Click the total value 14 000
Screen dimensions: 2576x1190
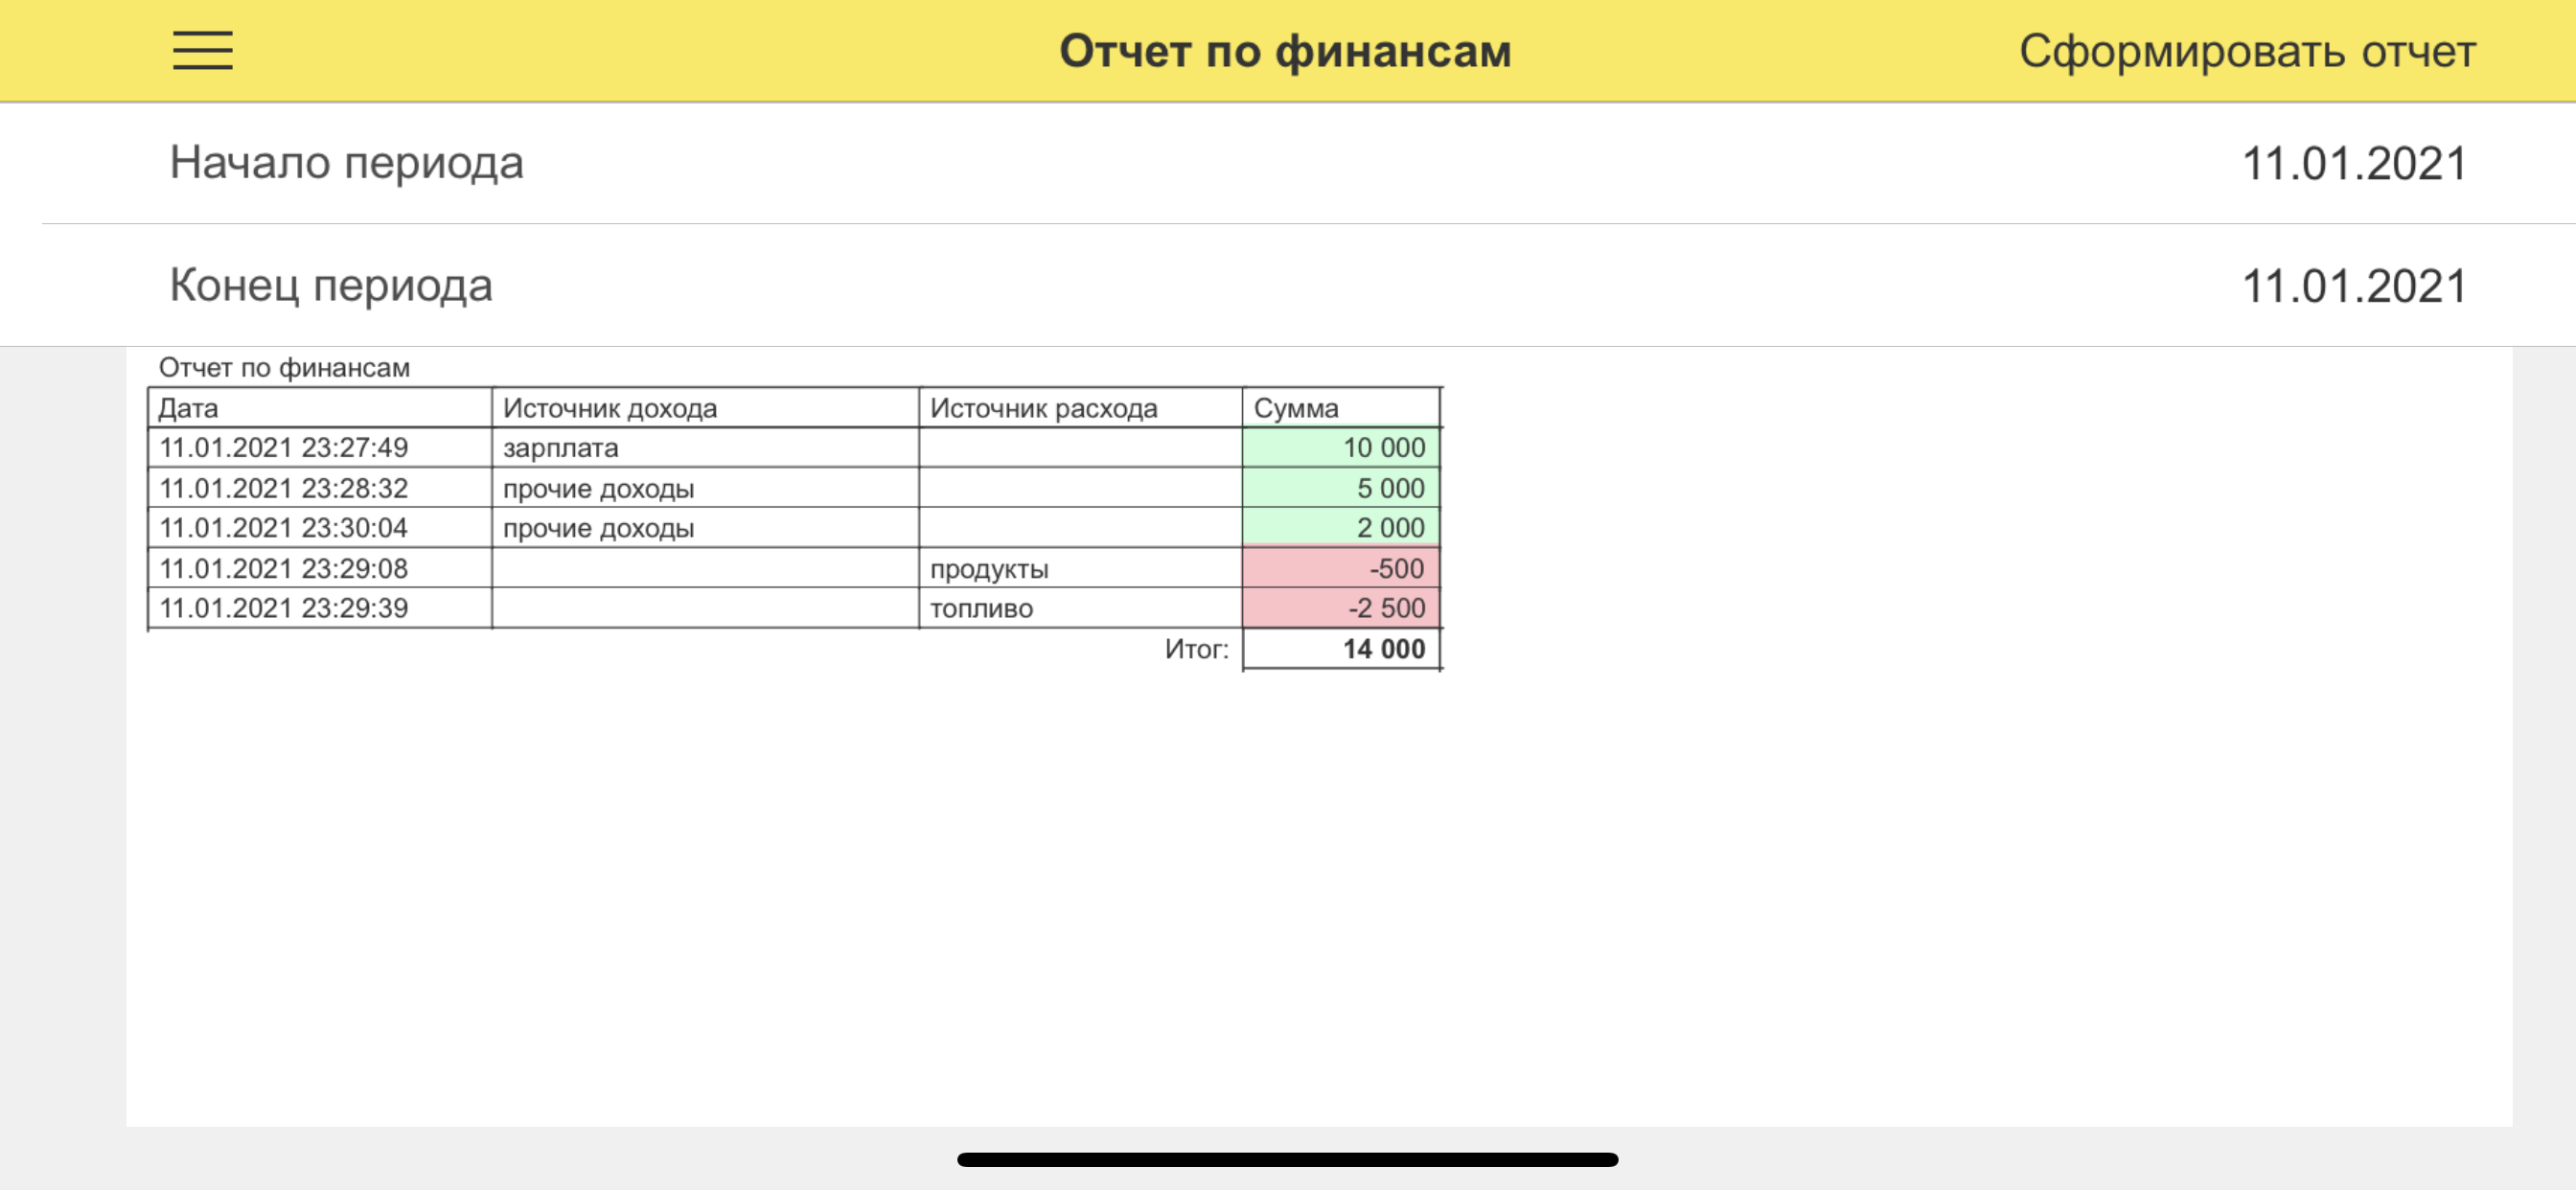pyautogui.click(x=1341, y=649)
